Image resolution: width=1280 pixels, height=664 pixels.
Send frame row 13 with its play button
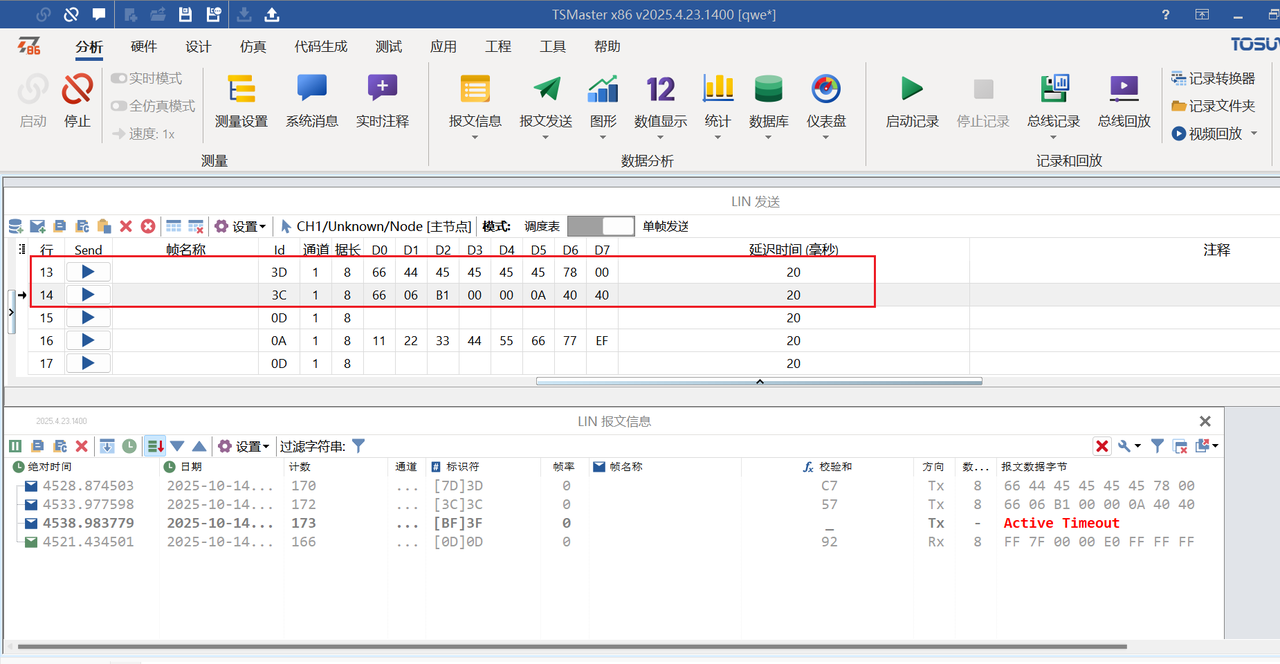pyautogui.click(x=87, y=271)
